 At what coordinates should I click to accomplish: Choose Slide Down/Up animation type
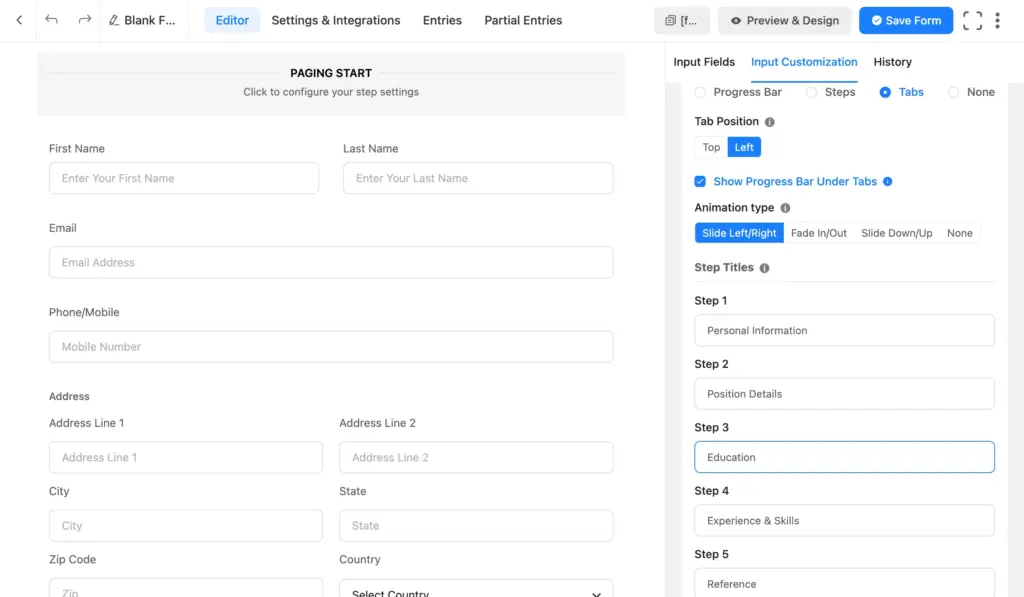coord(897,233)
